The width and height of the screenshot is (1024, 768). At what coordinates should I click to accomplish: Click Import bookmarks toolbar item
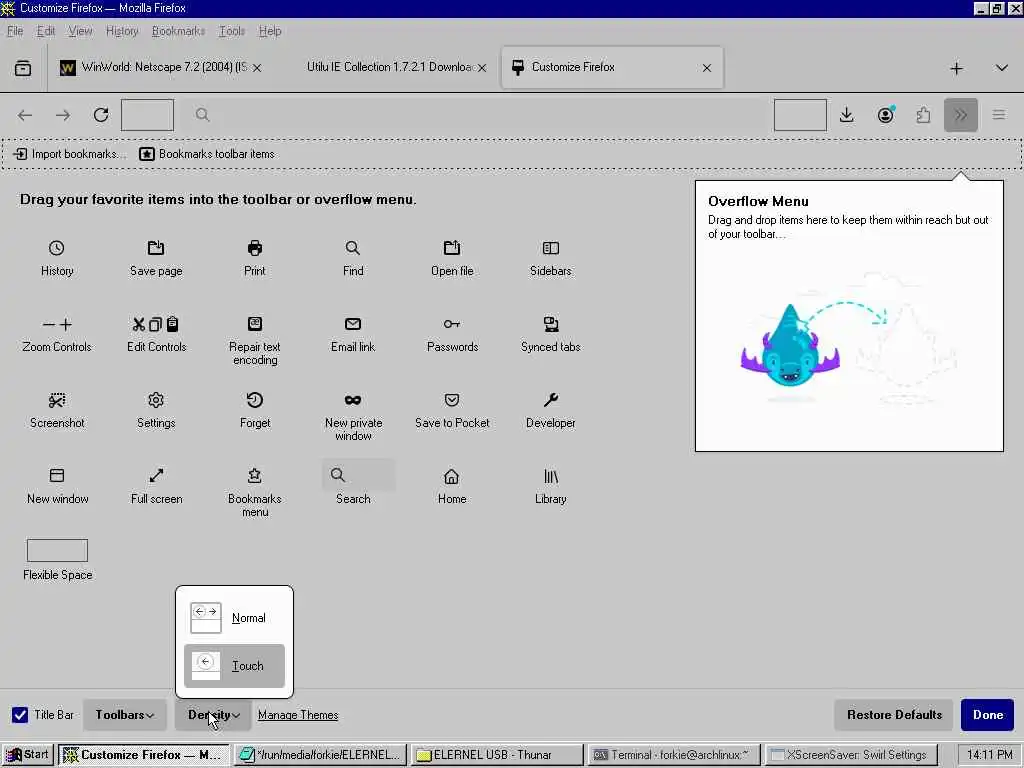coord(70,154)
